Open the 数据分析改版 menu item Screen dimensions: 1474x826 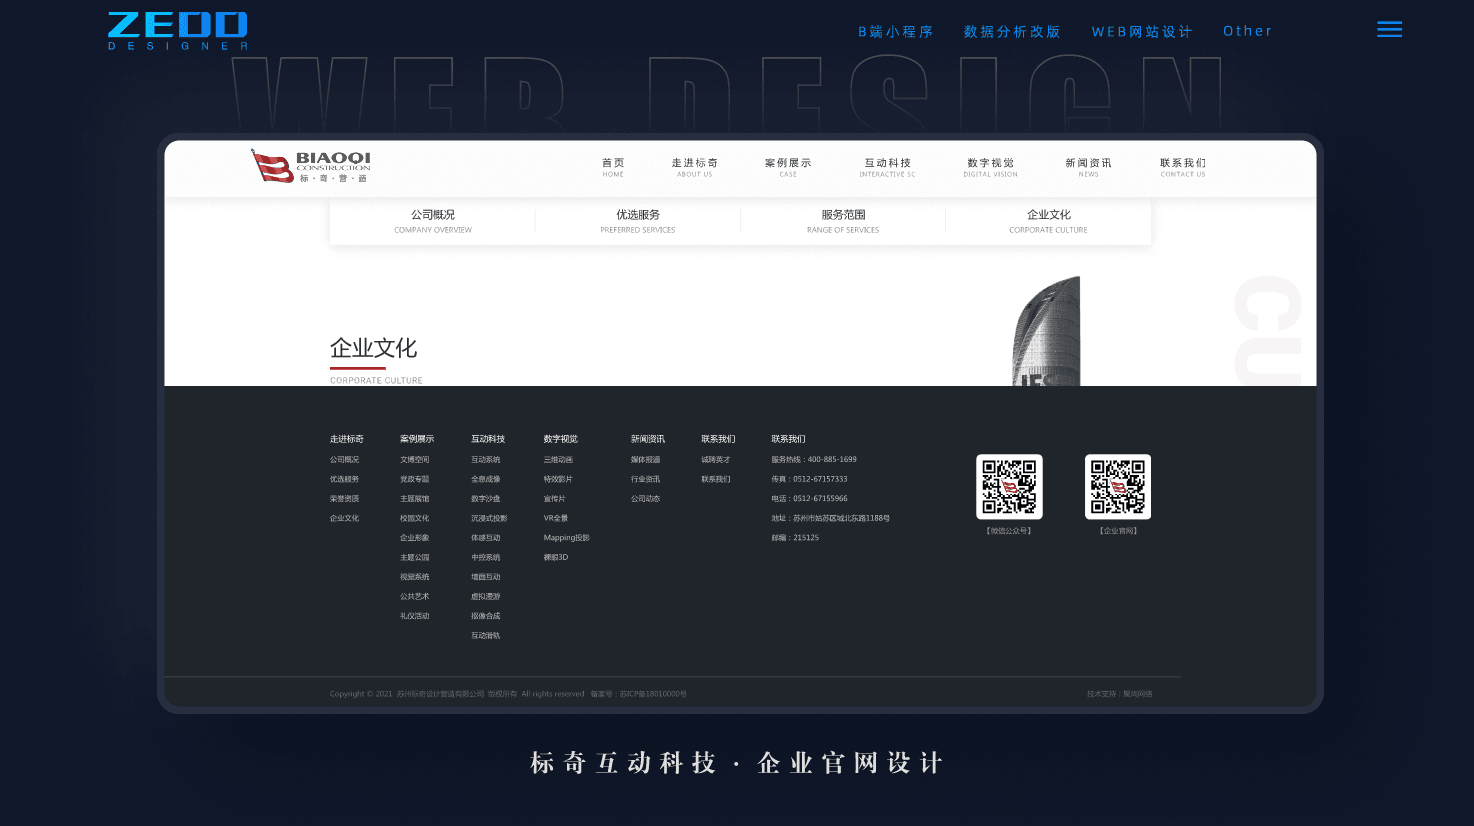pos(1012,32)
